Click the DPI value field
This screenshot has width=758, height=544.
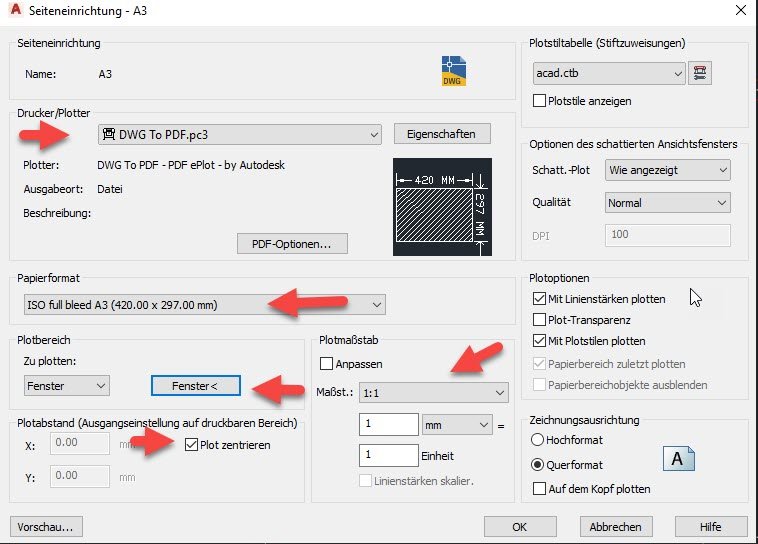coord(668,235)
